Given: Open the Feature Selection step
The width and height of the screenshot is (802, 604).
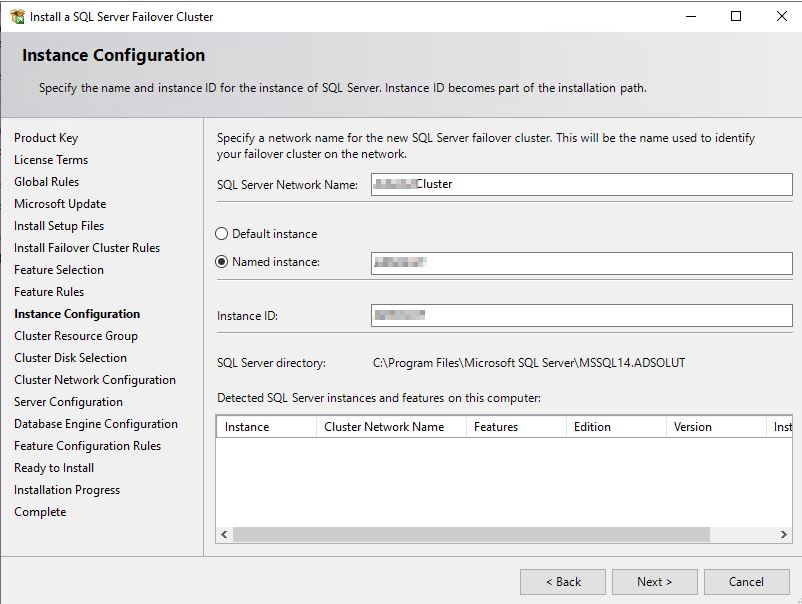Looking at the screenshot, I should tap(59, 270).
